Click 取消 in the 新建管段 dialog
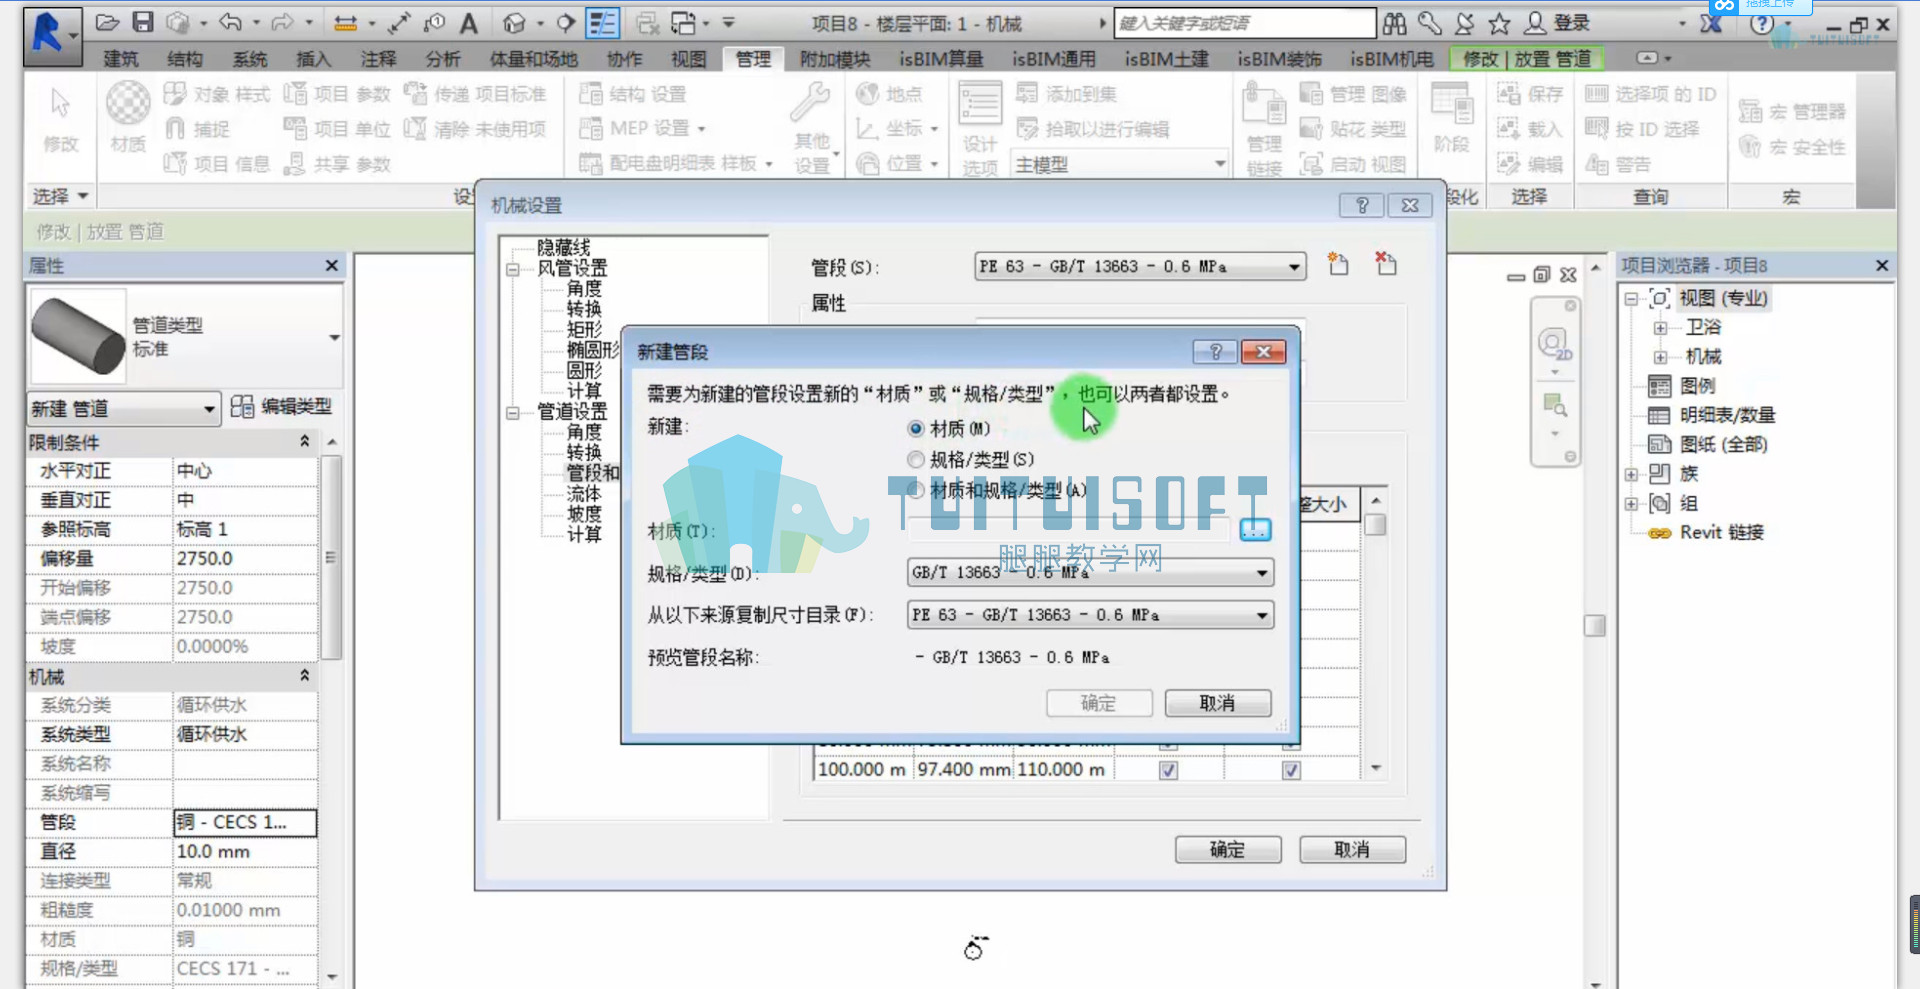 click(1218, 703)
